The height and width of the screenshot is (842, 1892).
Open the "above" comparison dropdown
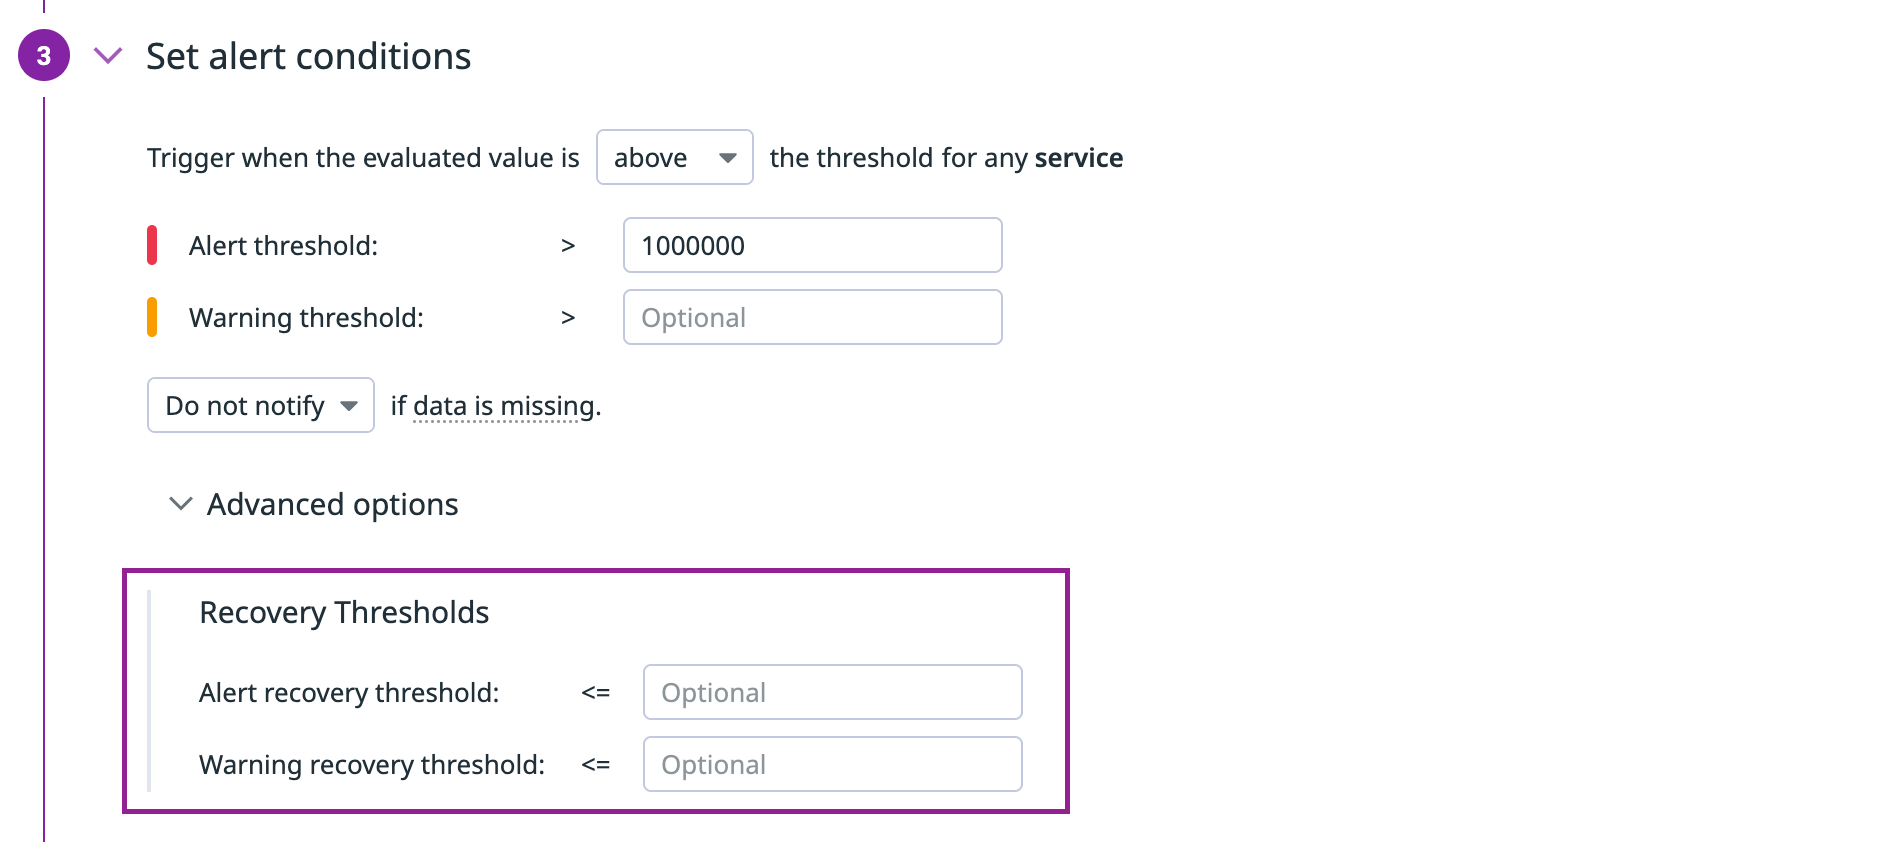click(x=674, y=158)
